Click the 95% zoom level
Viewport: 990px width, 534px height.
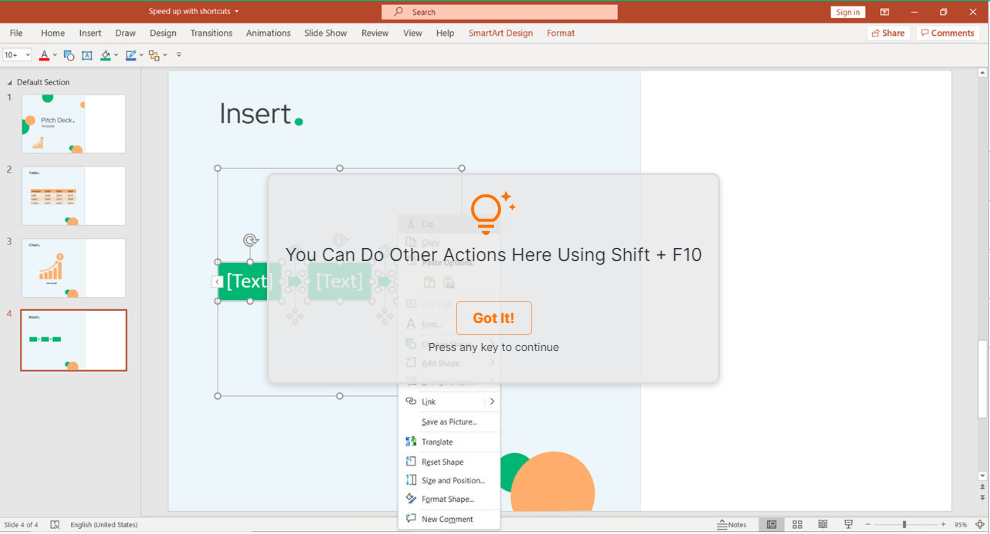(x=960, y=525)
